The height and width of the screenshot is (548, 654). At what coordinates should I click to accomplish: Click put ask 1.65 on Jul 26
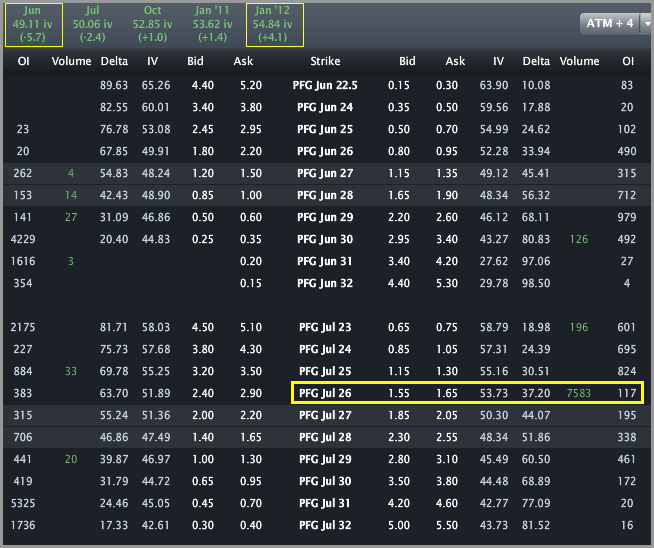coord(447,393)
